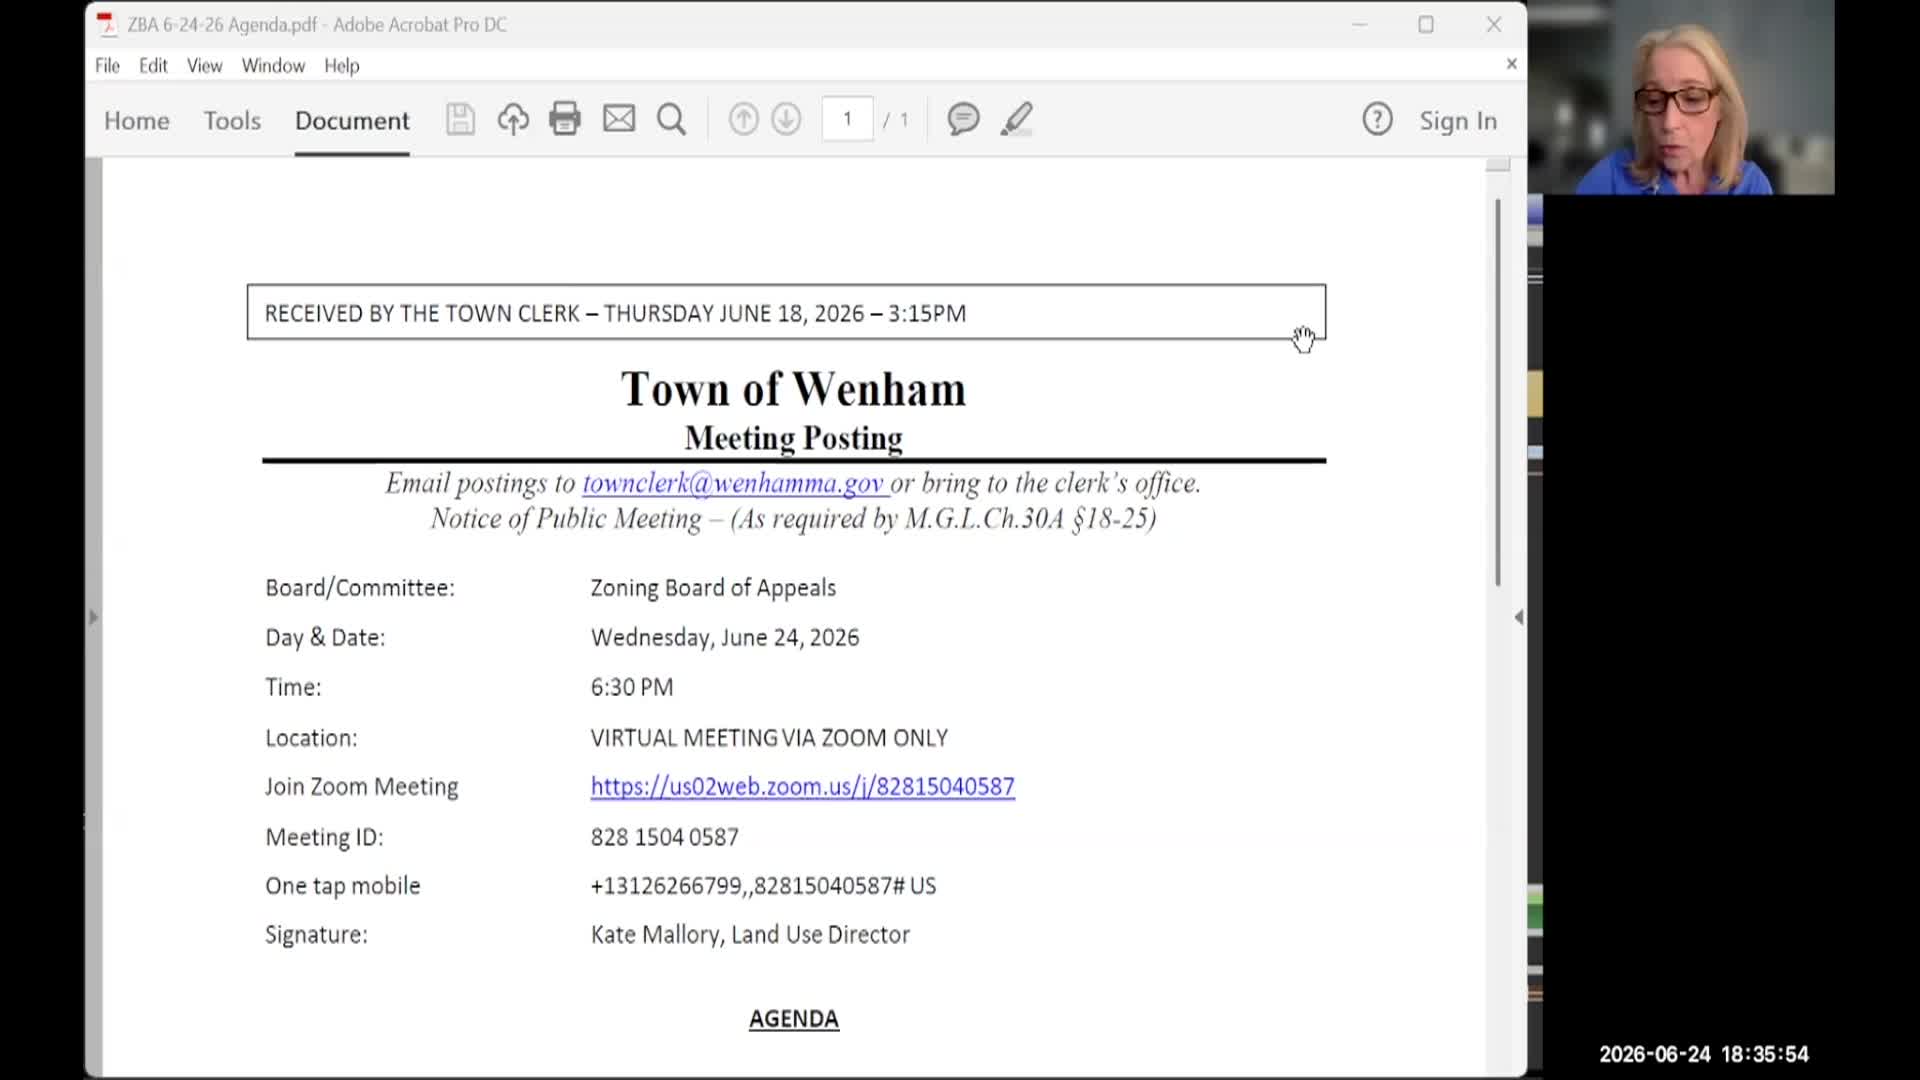Open the Edit menu

click(x=153, y=65)
